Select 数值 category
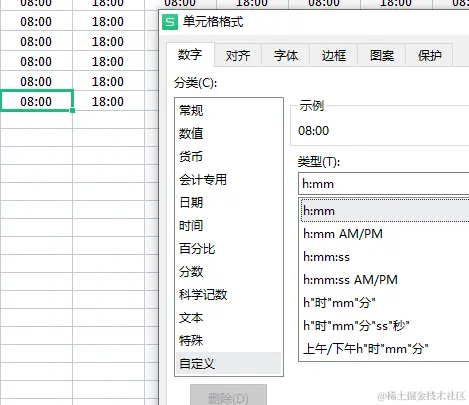Viewport: 469px width, 405px height. [228, 133]
